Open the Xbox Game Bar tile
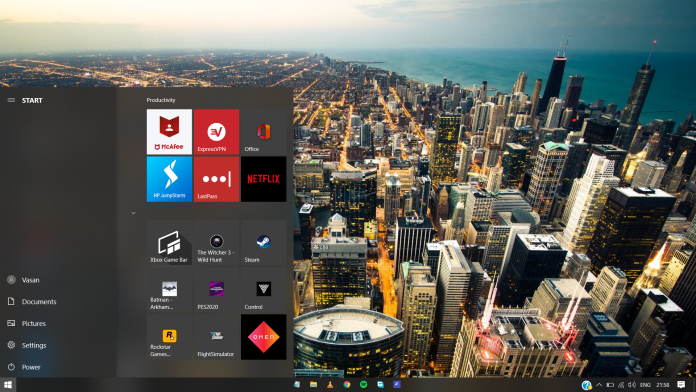The width and height of the screenshot is (696, 392). [169, 243]
